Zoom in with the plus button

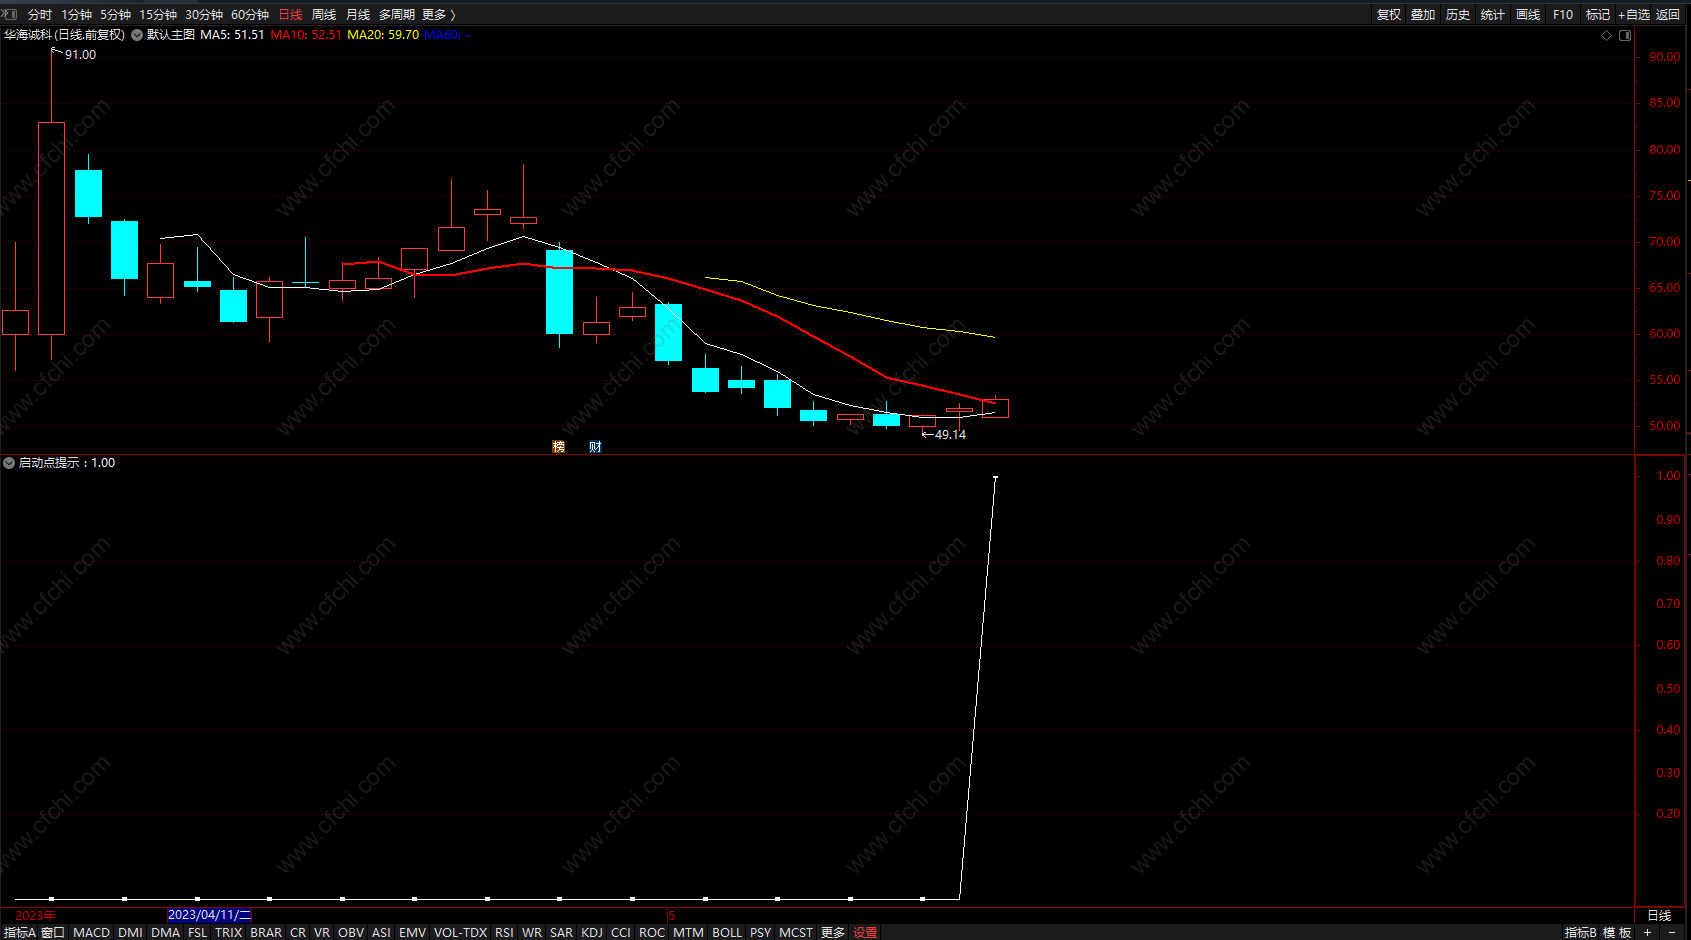(1647, 932)
